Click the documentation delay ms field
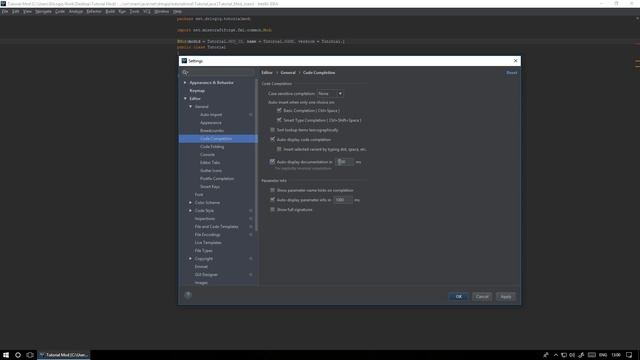 [344, 162]
